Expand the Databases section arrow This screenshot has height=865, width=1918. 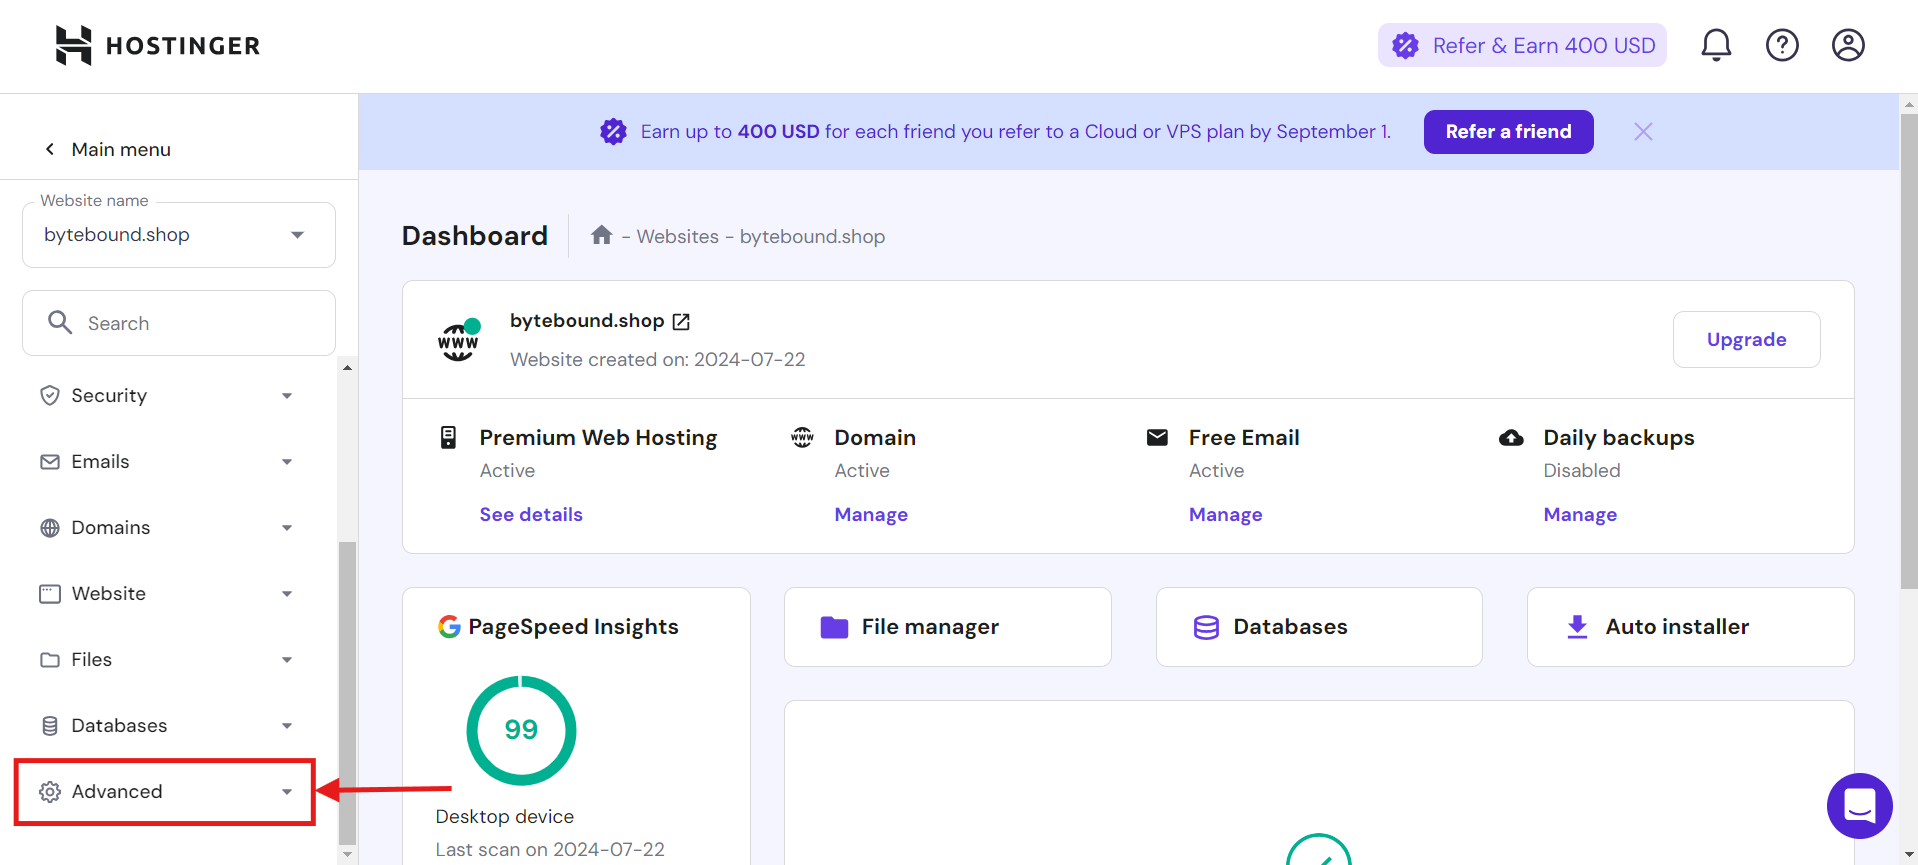(287, 726)
